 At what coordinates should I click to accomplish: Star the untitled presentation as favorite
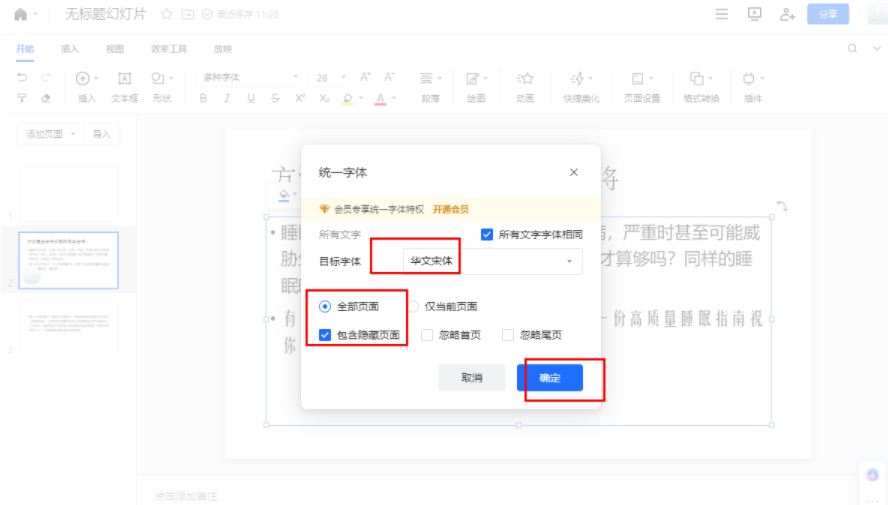tap(166, 14)
